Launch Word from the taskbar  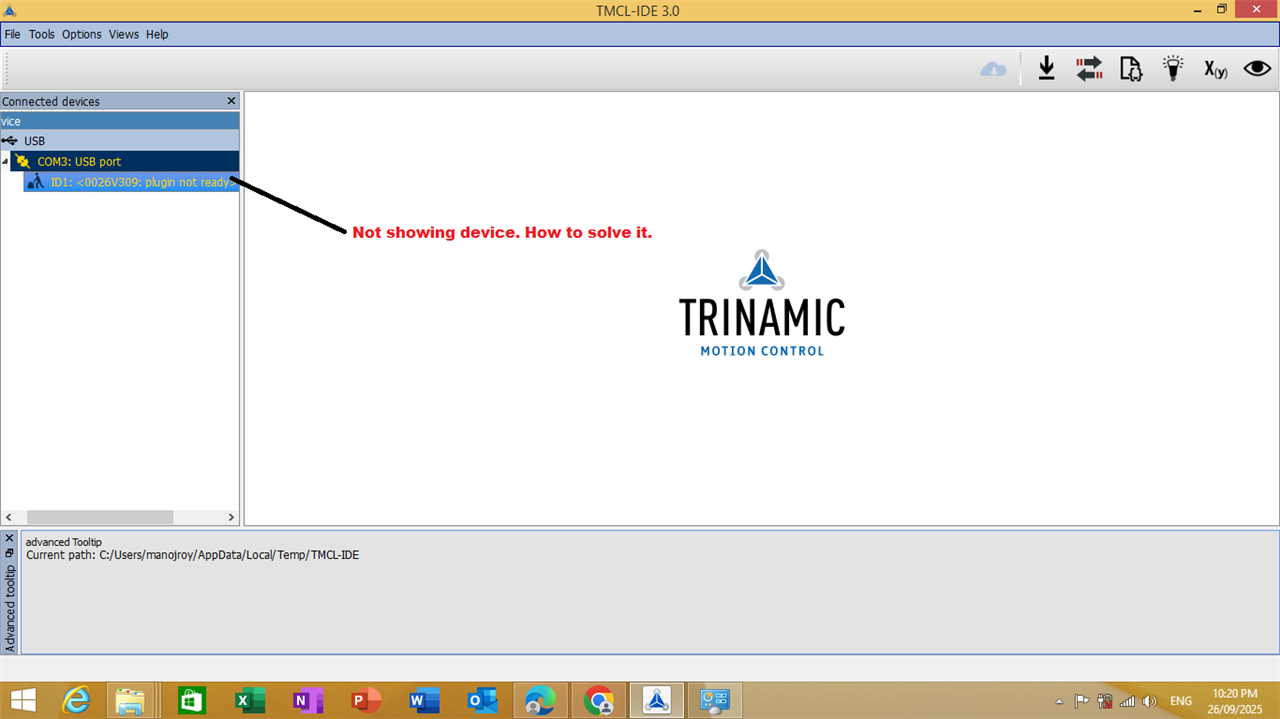point(424,700)
